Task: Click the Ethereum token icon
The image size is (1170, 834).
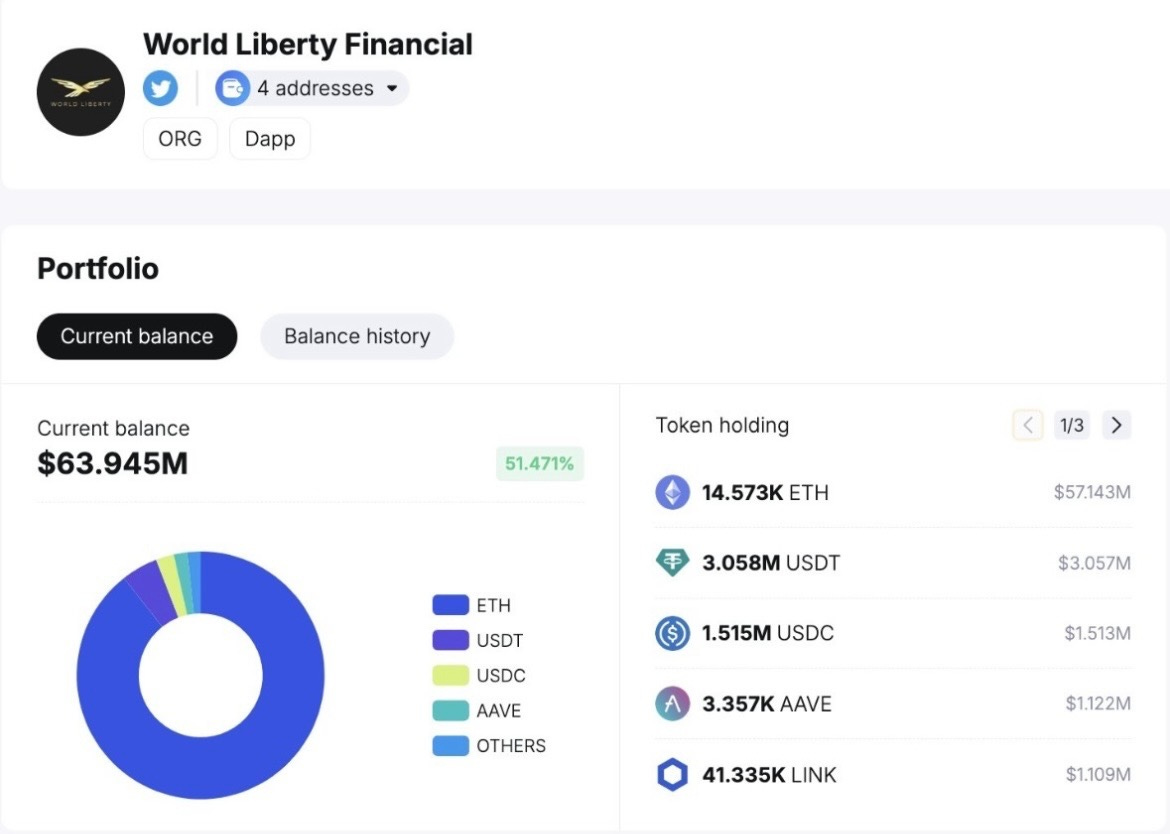Action: (672, 492)
